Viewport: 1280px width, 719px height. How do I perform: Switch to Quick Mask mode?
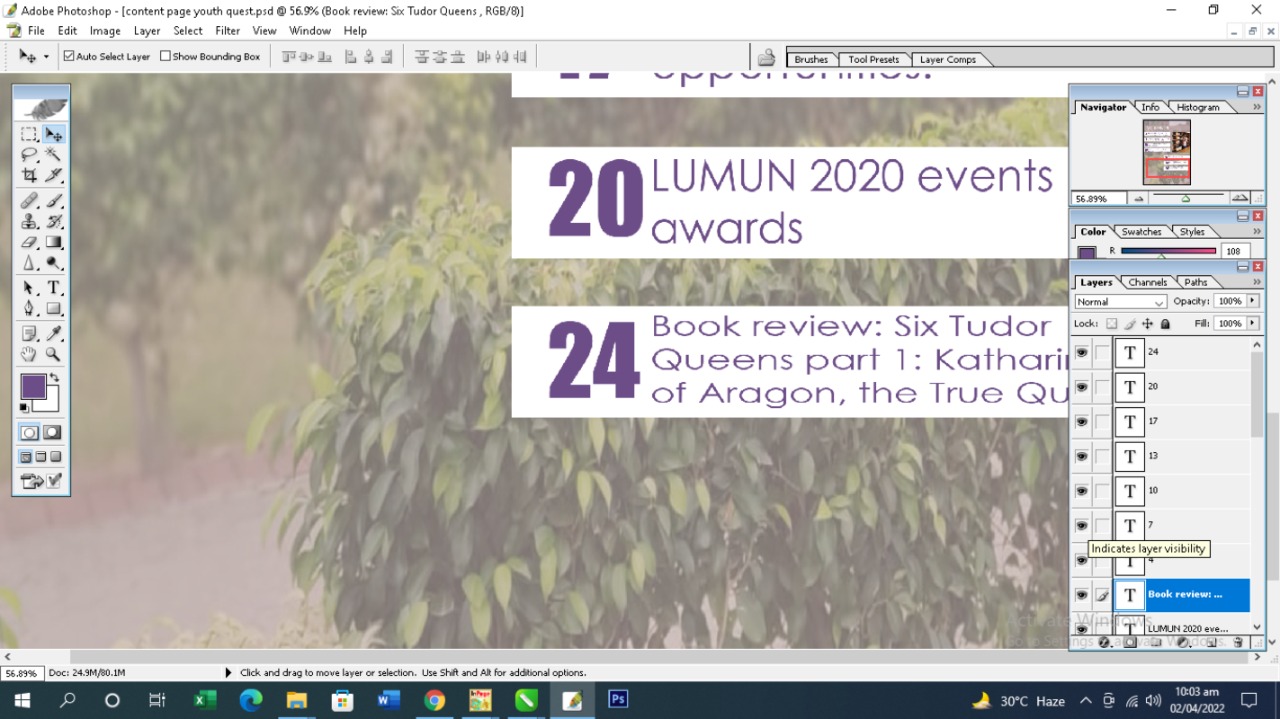[x=53, y=433]
